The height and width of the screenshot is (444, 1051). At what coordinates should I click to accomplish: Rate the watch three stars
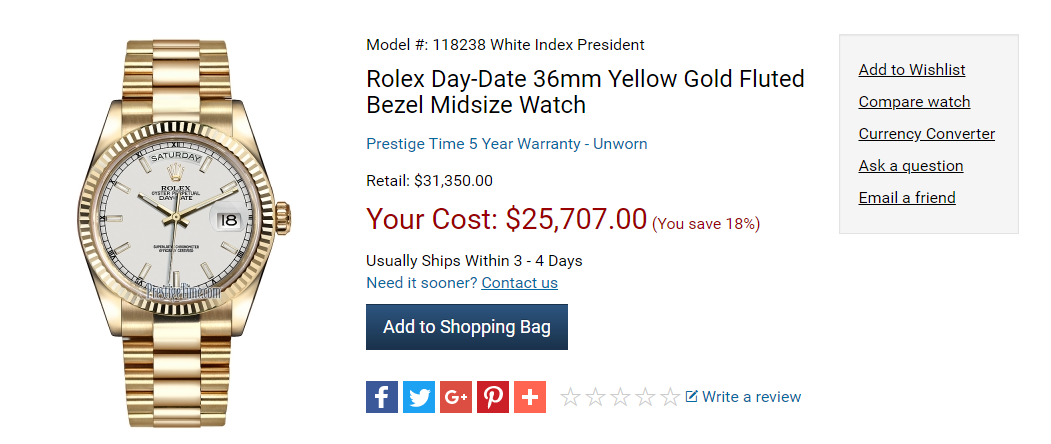620,397
